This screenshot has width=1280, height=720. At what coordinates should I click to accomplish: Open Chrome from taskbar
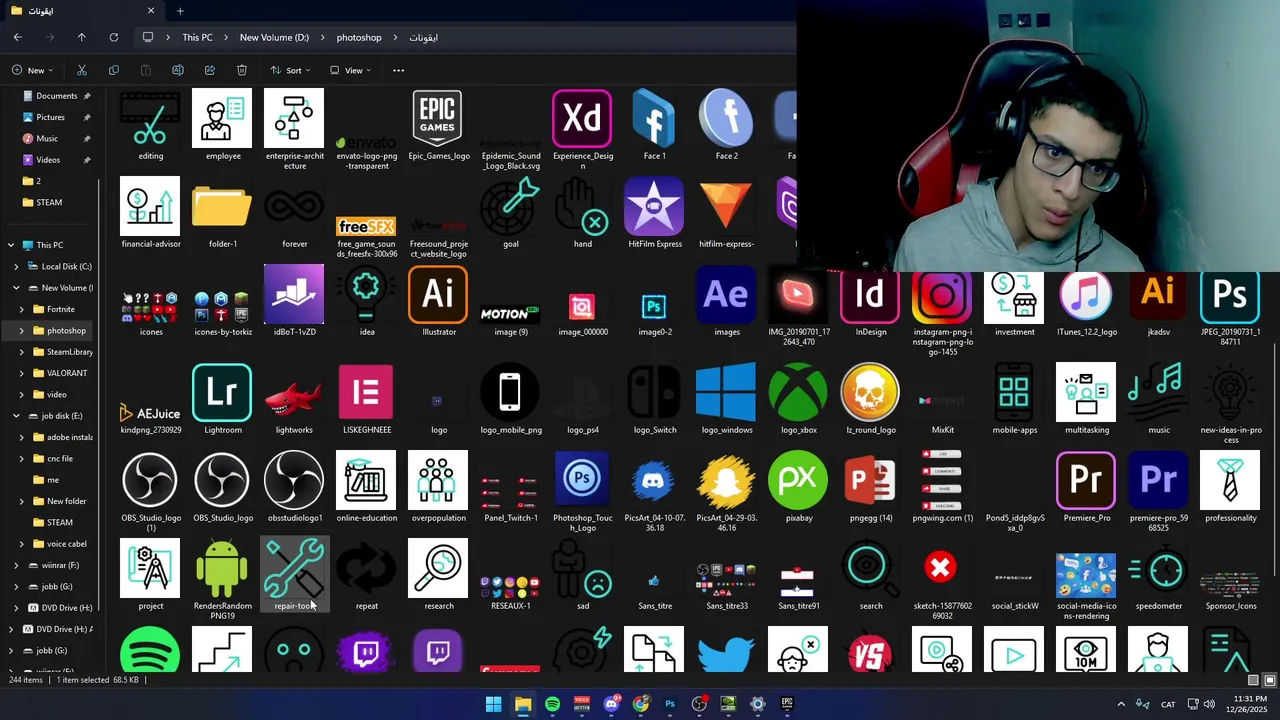click(x=640, y=704)
